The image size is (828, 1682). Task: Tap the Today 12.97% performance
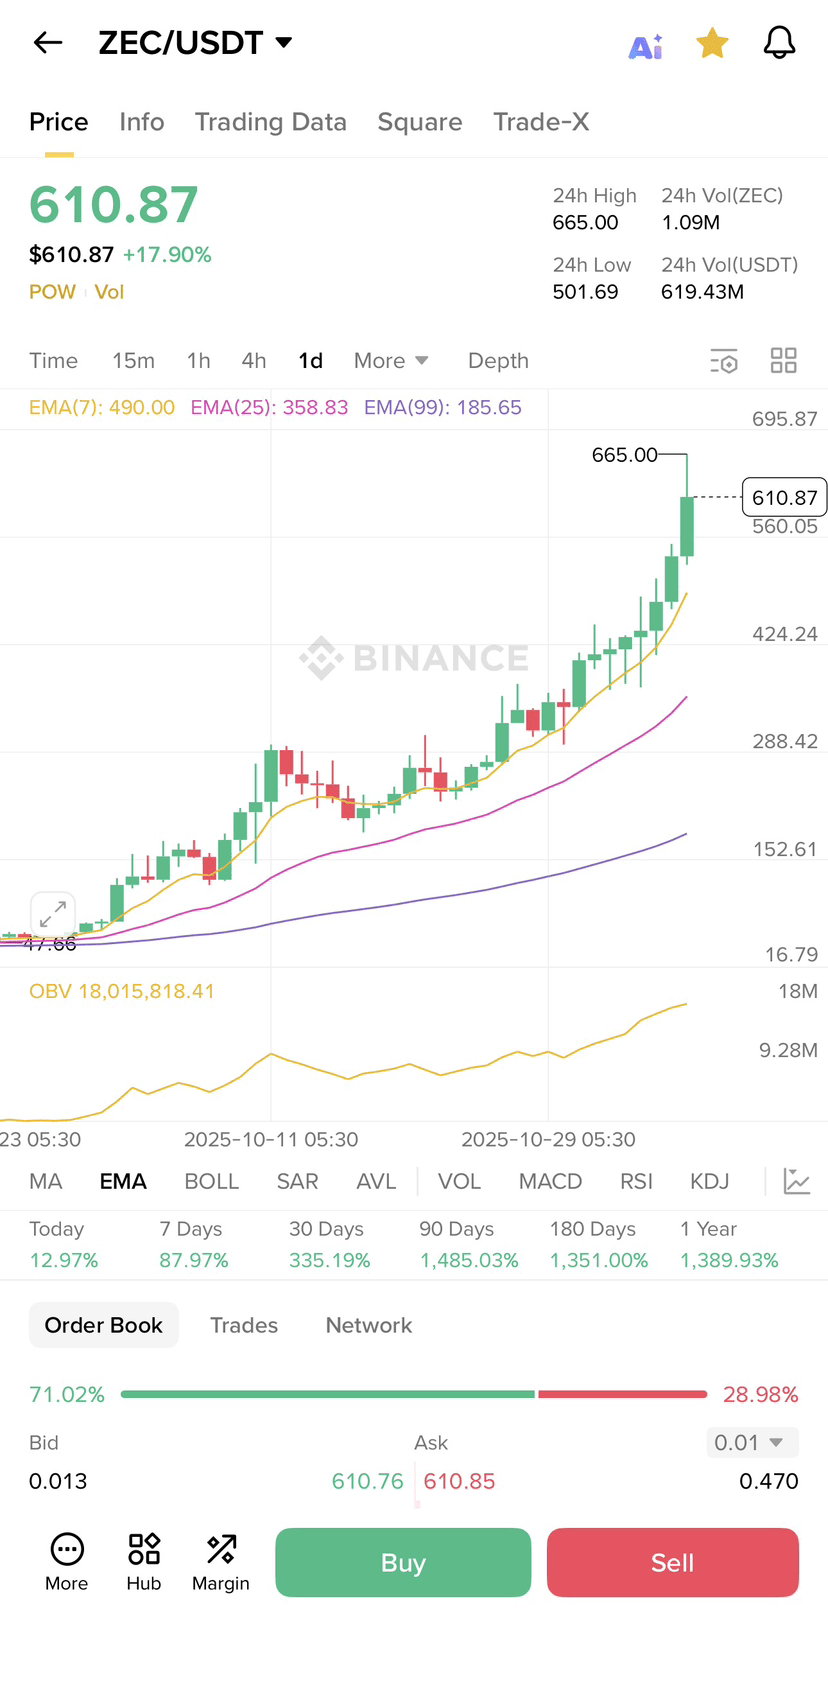coord(64,1244)
